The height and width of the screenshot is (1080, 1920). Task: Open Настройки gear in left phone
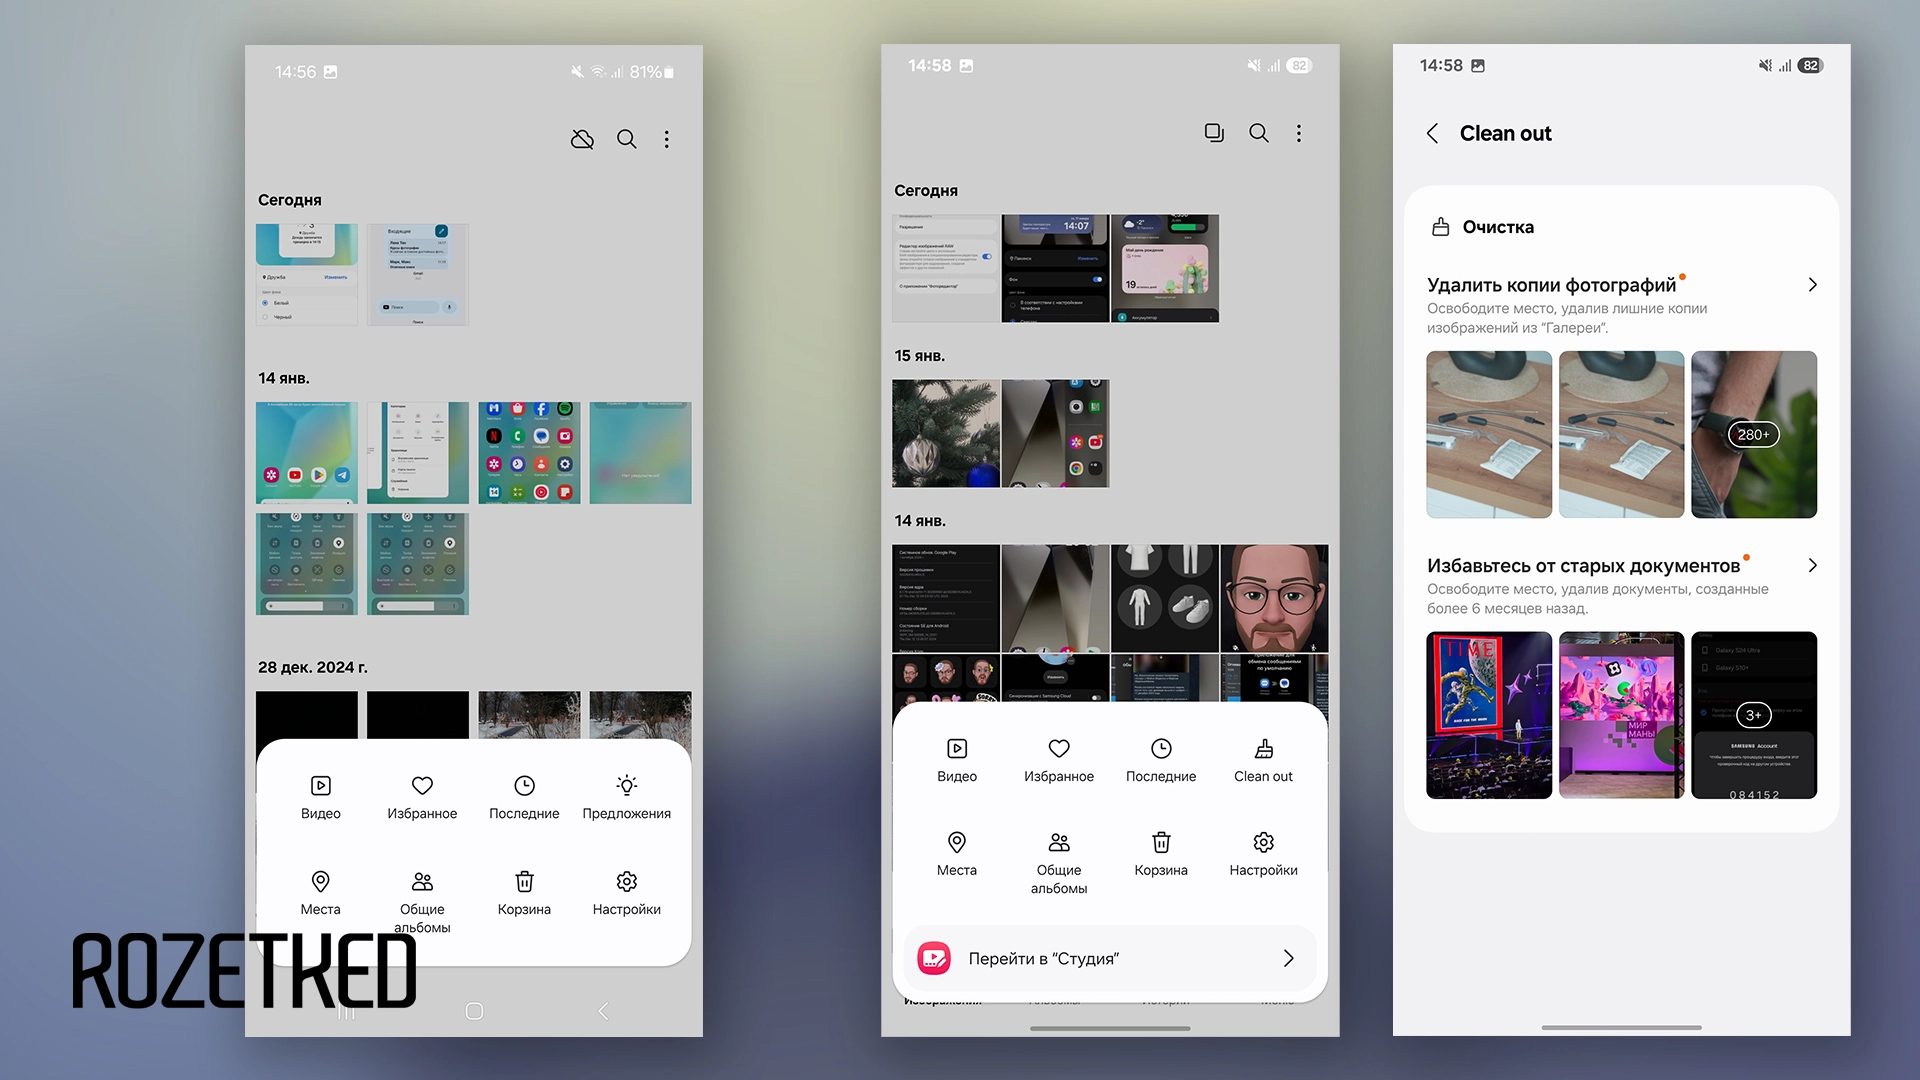click(x=626, y=893)
